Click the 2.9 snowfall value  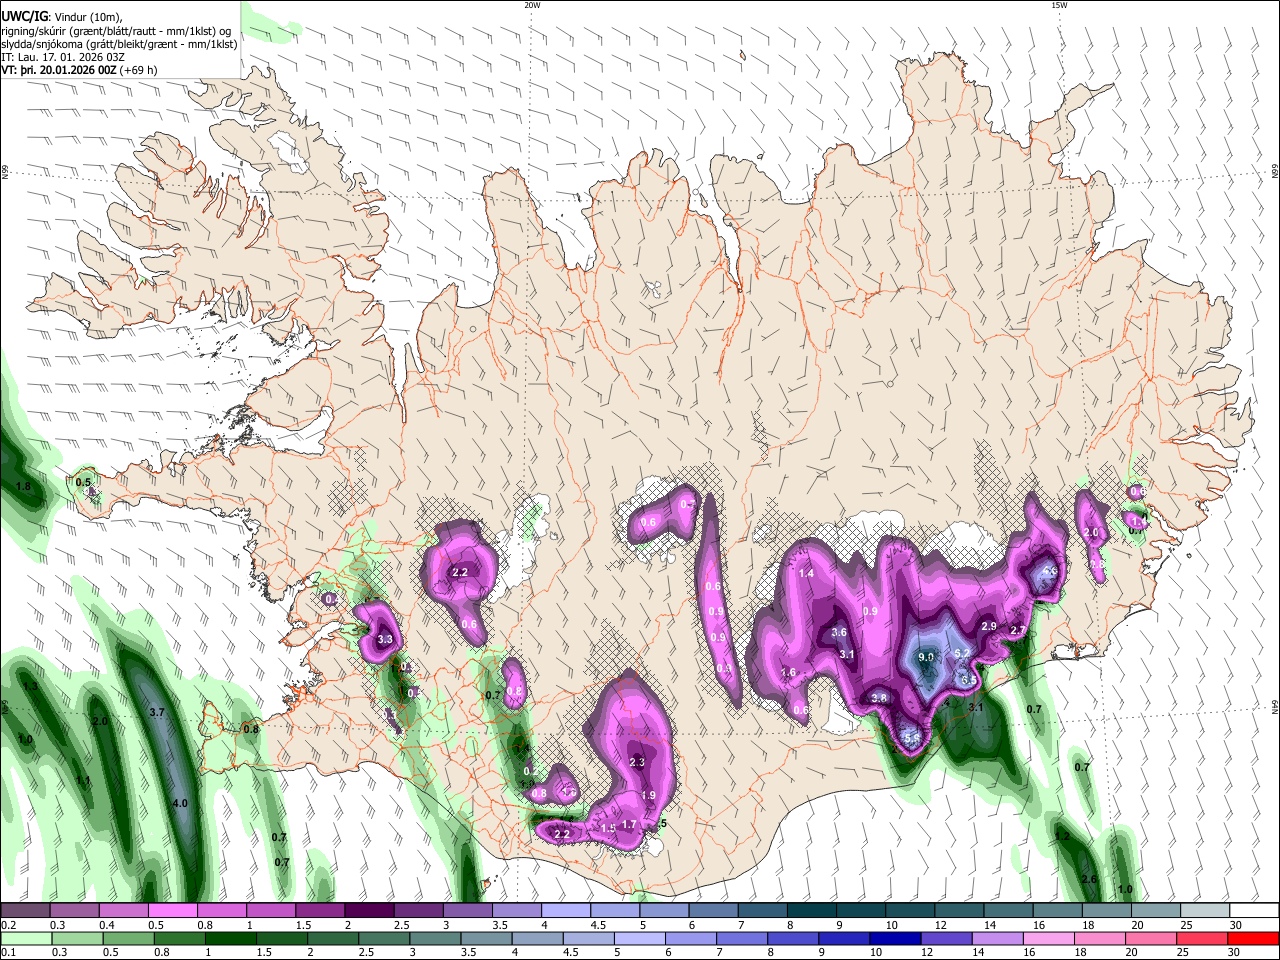coord(989,626)
